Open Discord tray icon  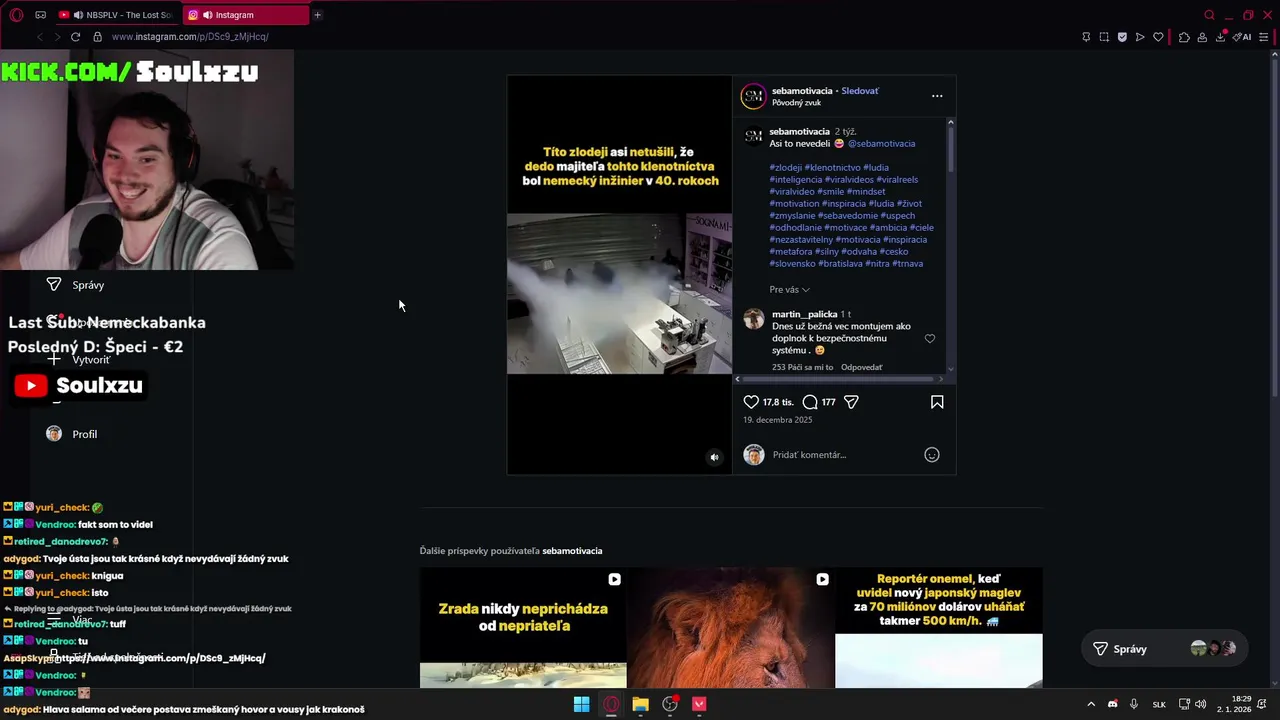point(1112,704)
